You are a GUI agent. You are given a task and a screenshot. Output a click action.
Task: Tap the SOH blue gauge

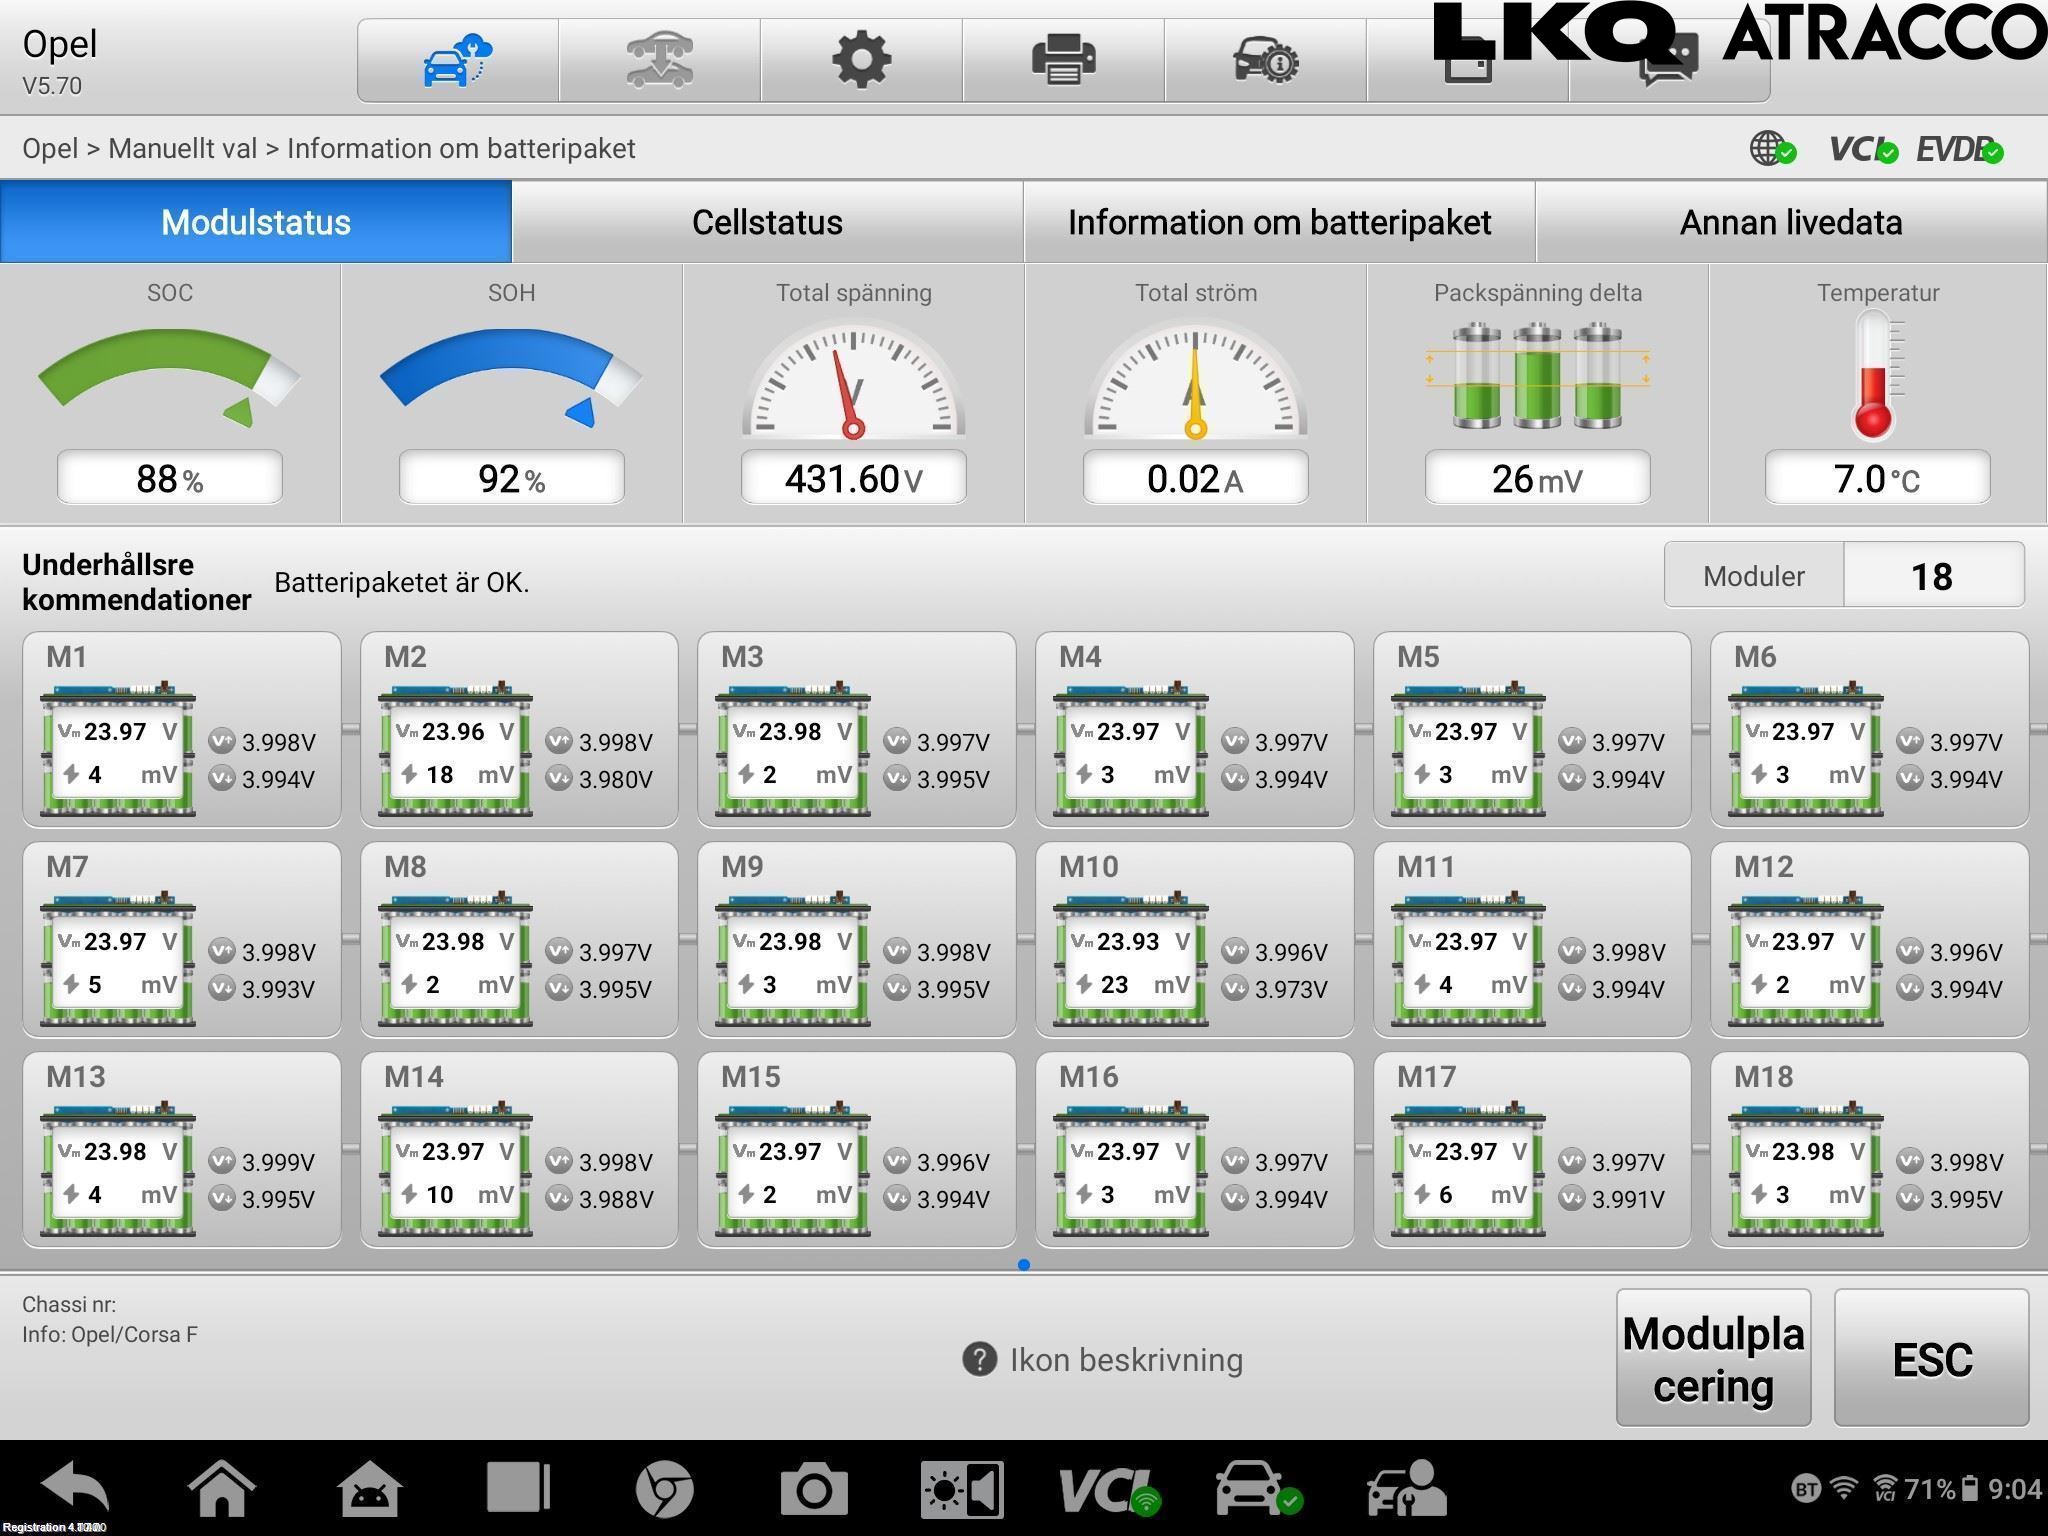(x=511, y=377)
